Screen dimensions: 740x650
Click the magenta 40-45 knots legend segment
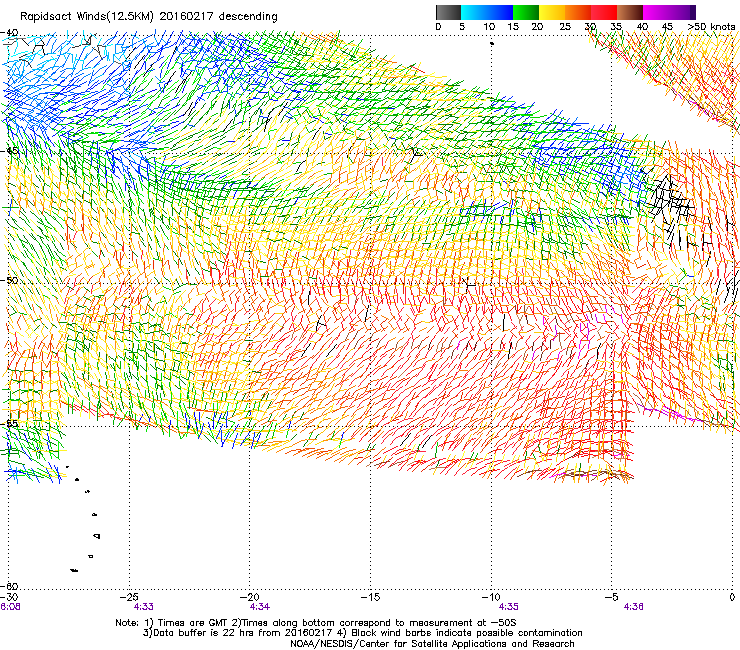click(656, 12)
